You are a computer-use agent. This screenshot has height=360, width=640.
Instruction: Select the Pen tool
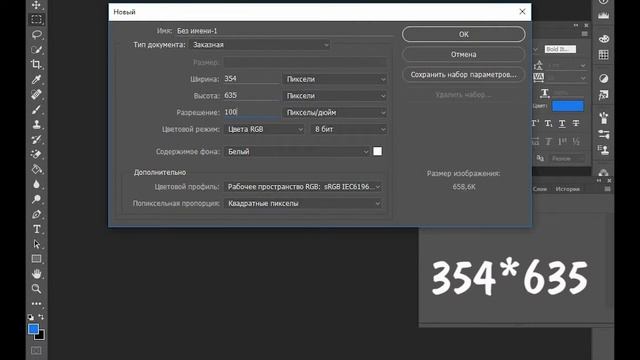coord(36,214)
